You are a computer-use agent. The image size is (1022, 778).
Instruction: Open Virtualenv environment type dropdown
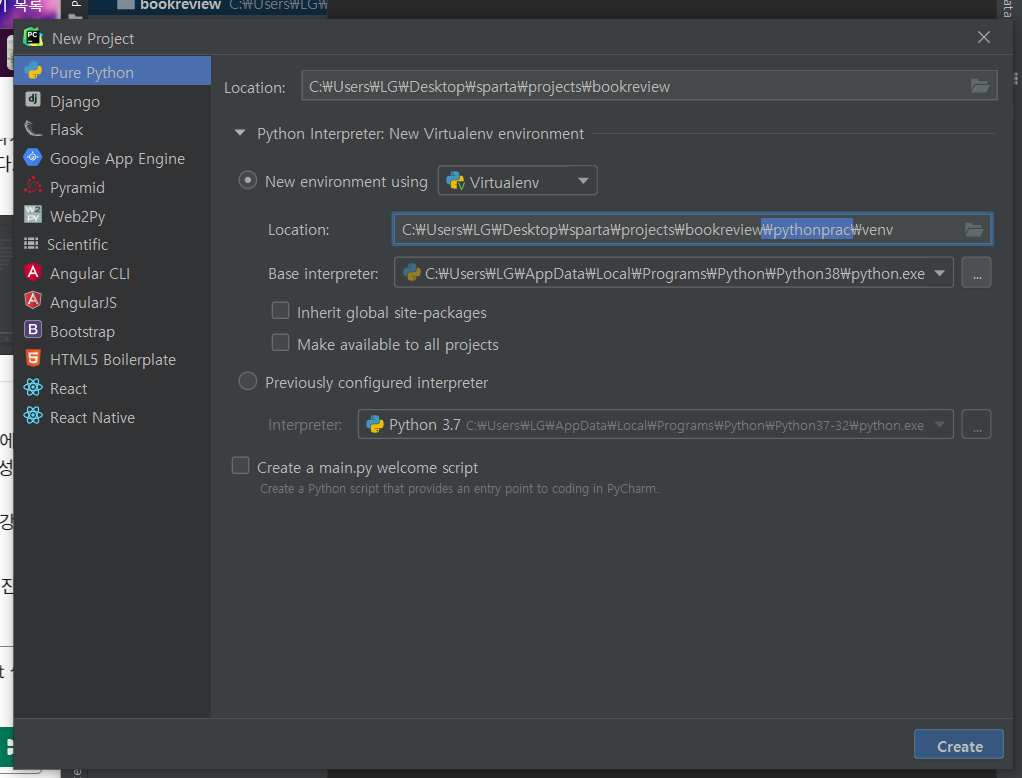coord(518,180)
